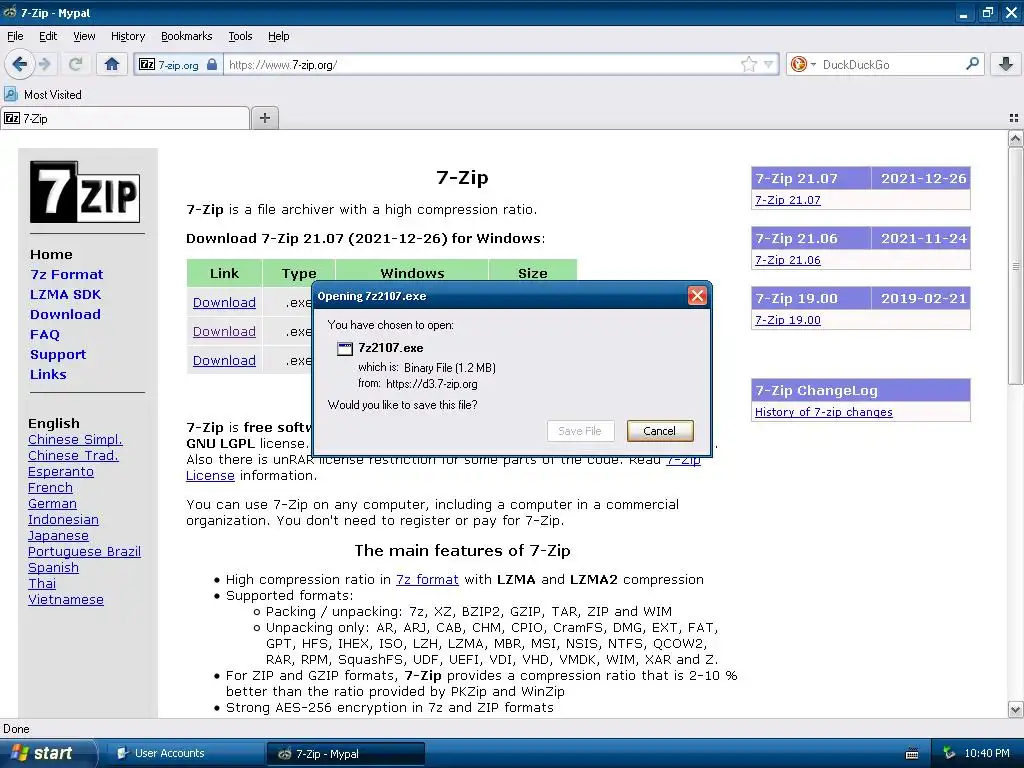Open the LZMA SDK sidebar link
This screenshot has height=768, width=1024.
(65, 295)
